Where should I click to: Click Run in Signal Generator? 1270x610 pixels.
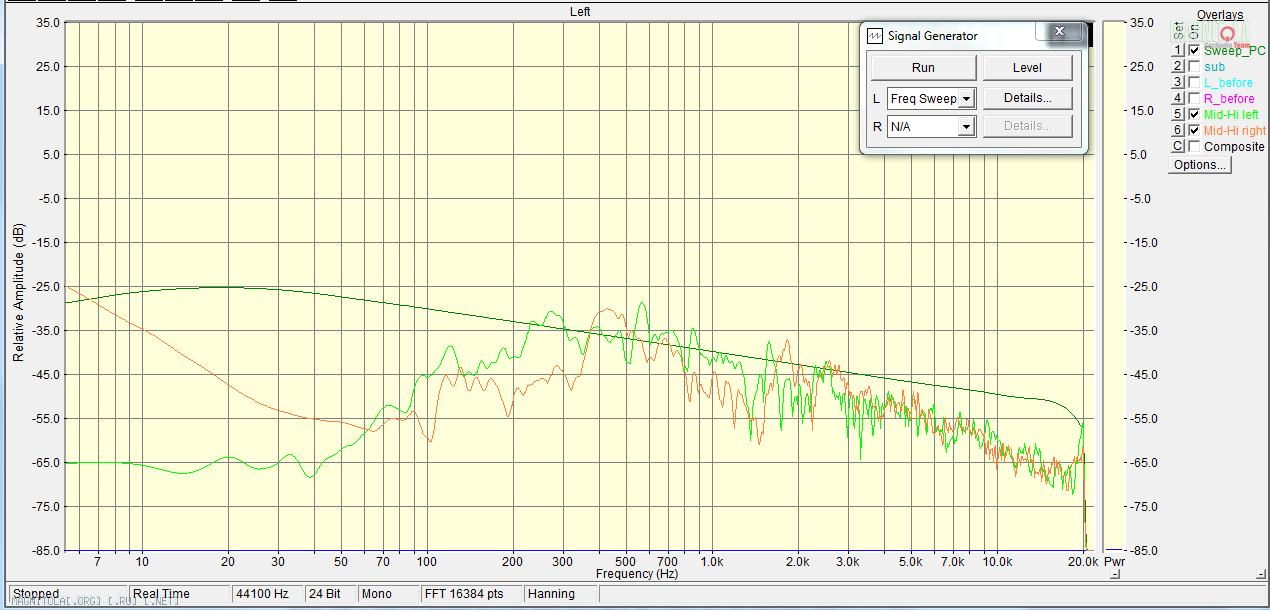[x=923, y=68]
